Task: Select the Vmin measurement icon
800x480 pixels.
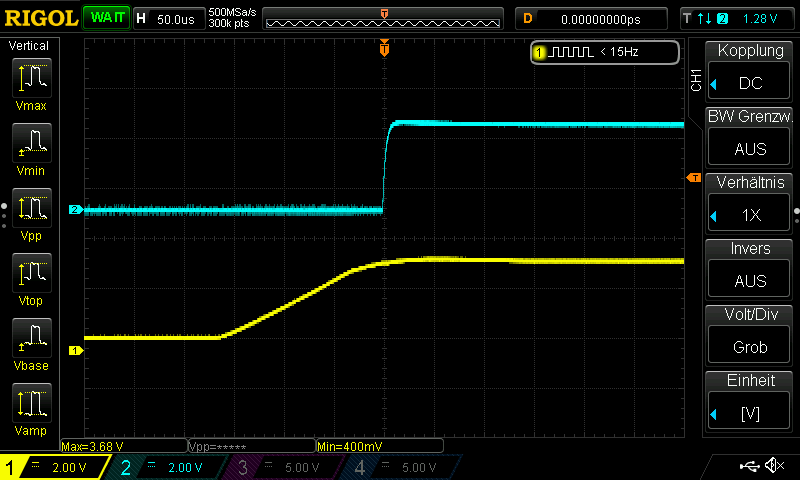Action: click(x=32, y=143)
